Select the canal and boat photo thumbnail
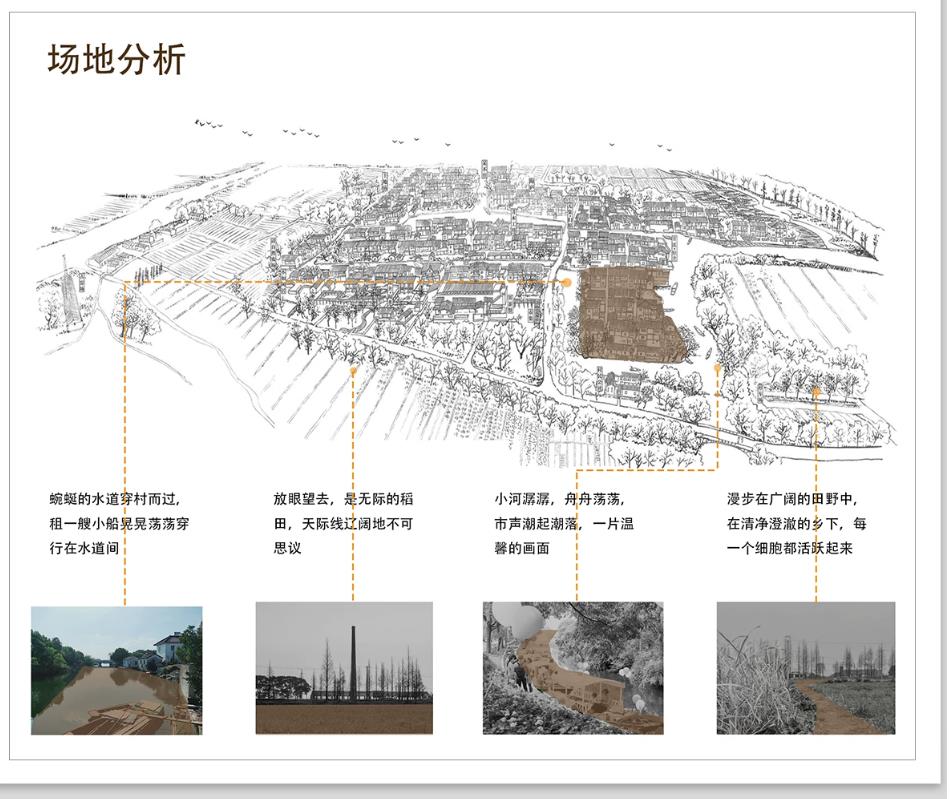 tap(117, 671)
